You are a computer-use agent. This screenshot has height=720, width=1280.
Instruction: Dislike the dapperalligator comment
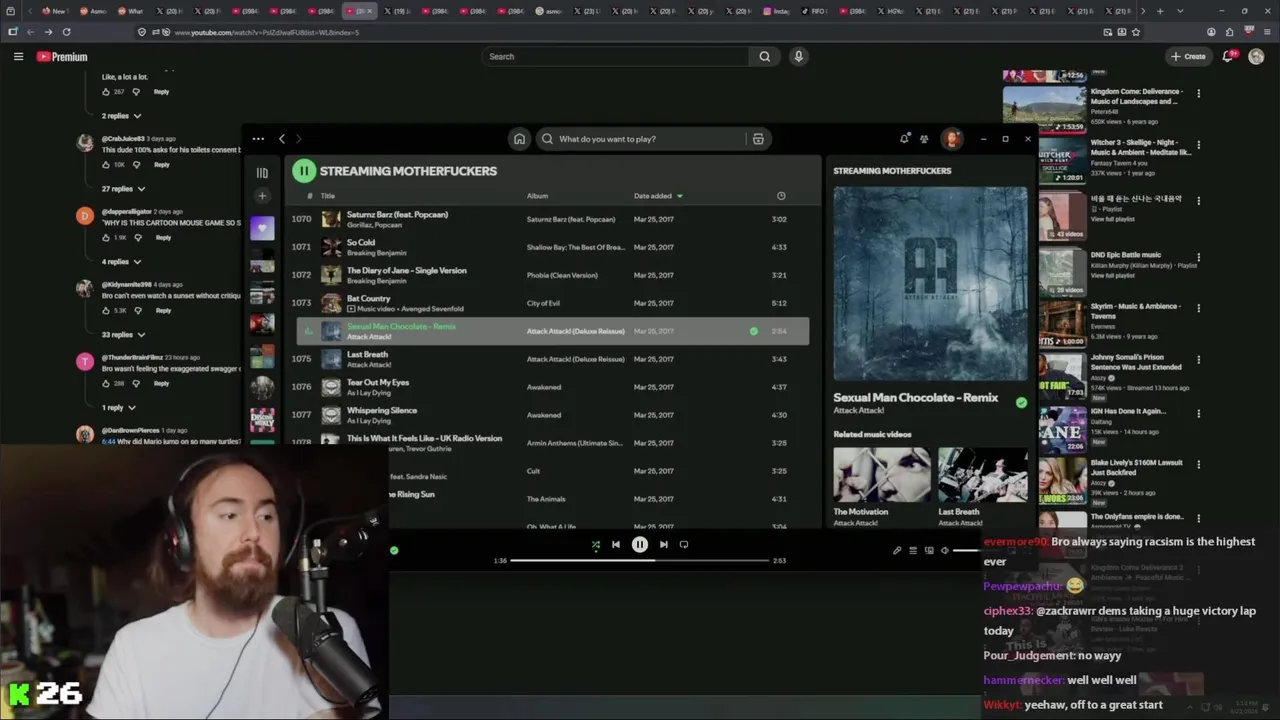coord(137,238)
